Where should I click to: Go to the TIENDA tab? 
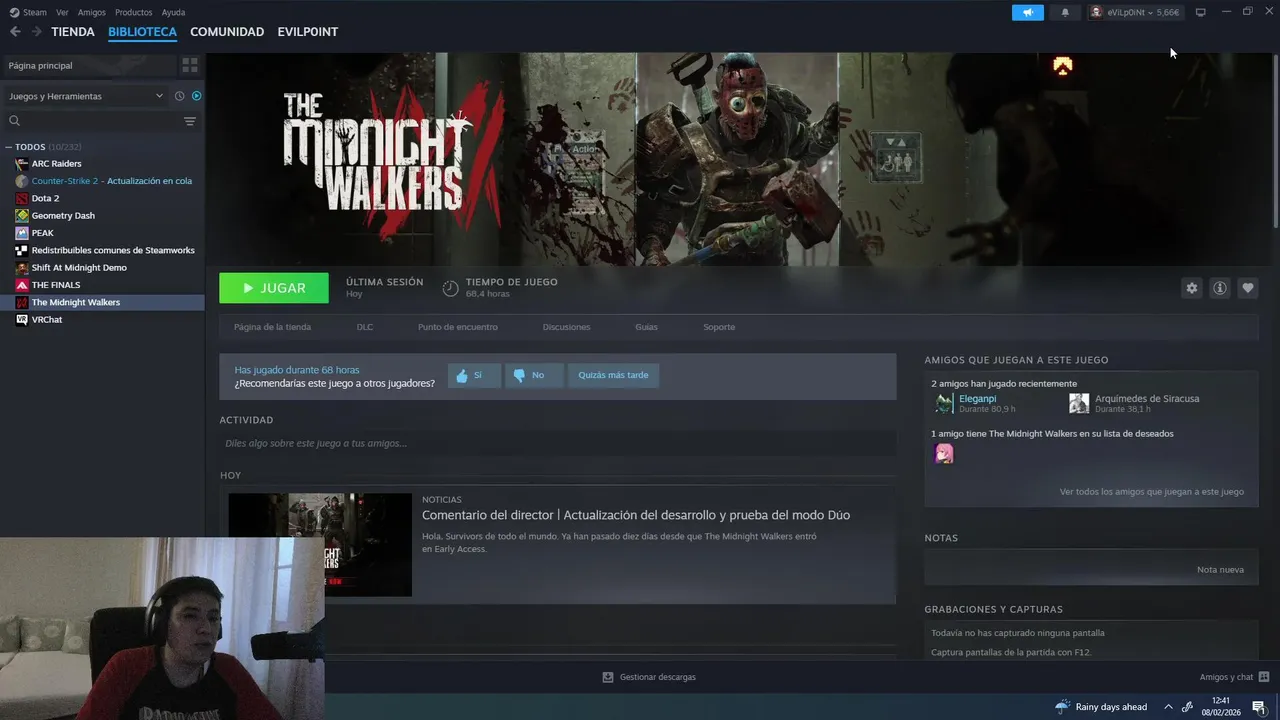(73, 32)
